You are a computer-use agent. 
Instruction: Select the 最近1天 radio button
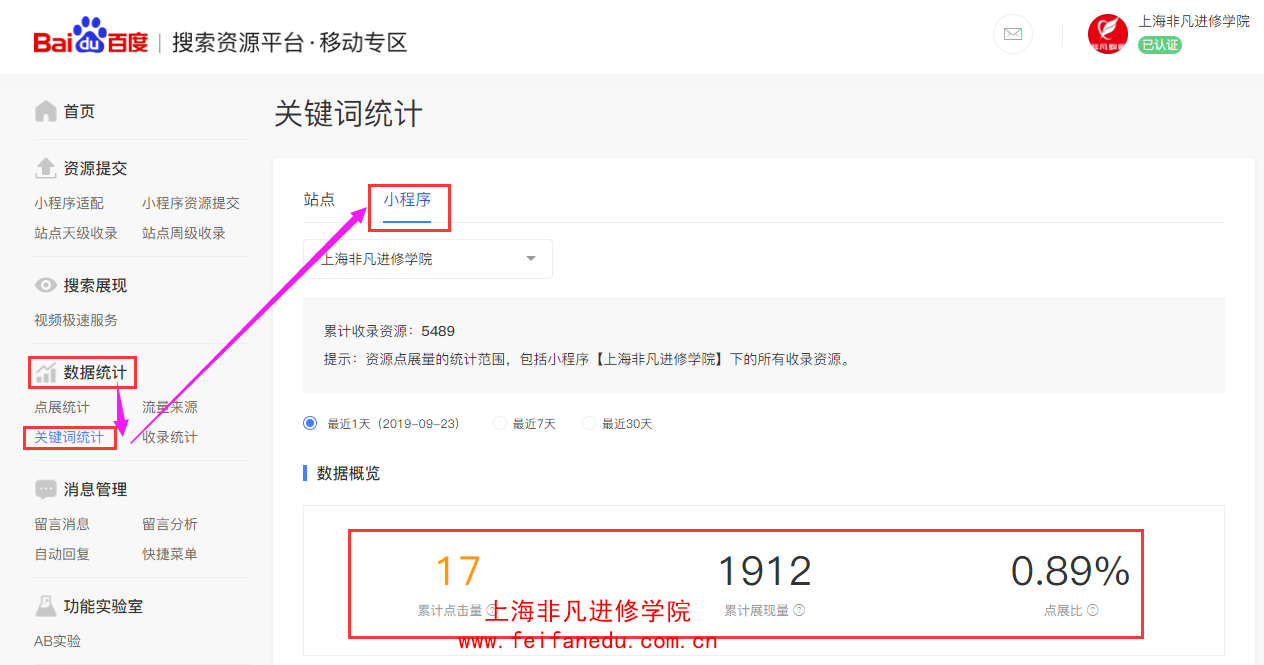tap(310, 423)
